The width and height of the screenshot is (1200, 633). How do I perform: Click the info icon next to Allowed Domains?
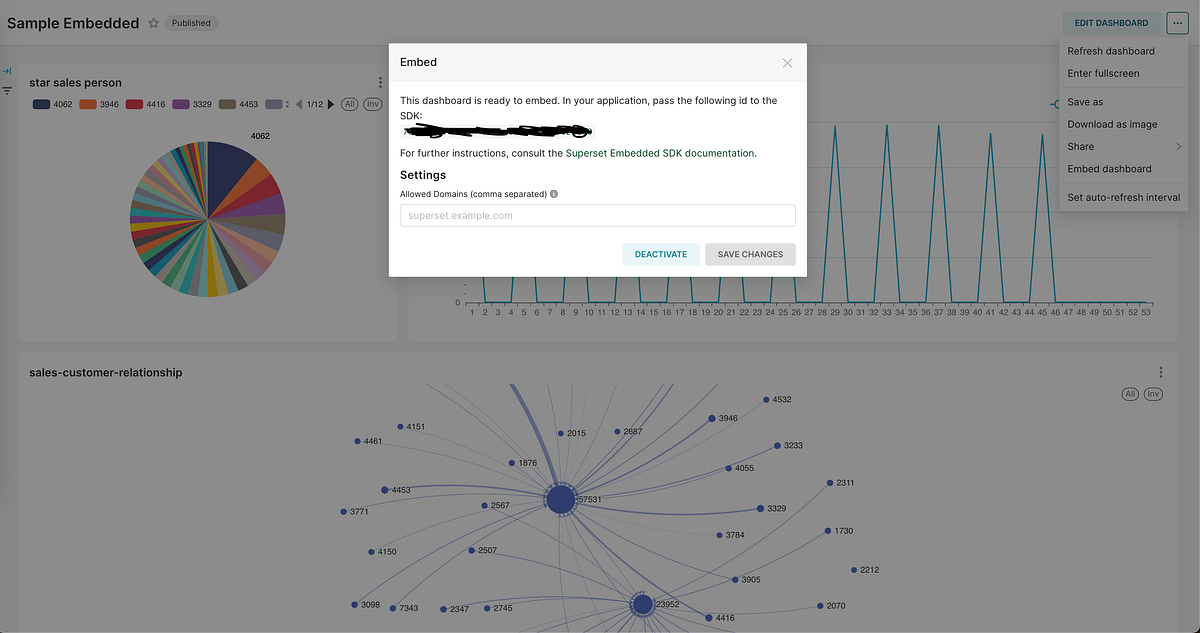coord(554,194)
